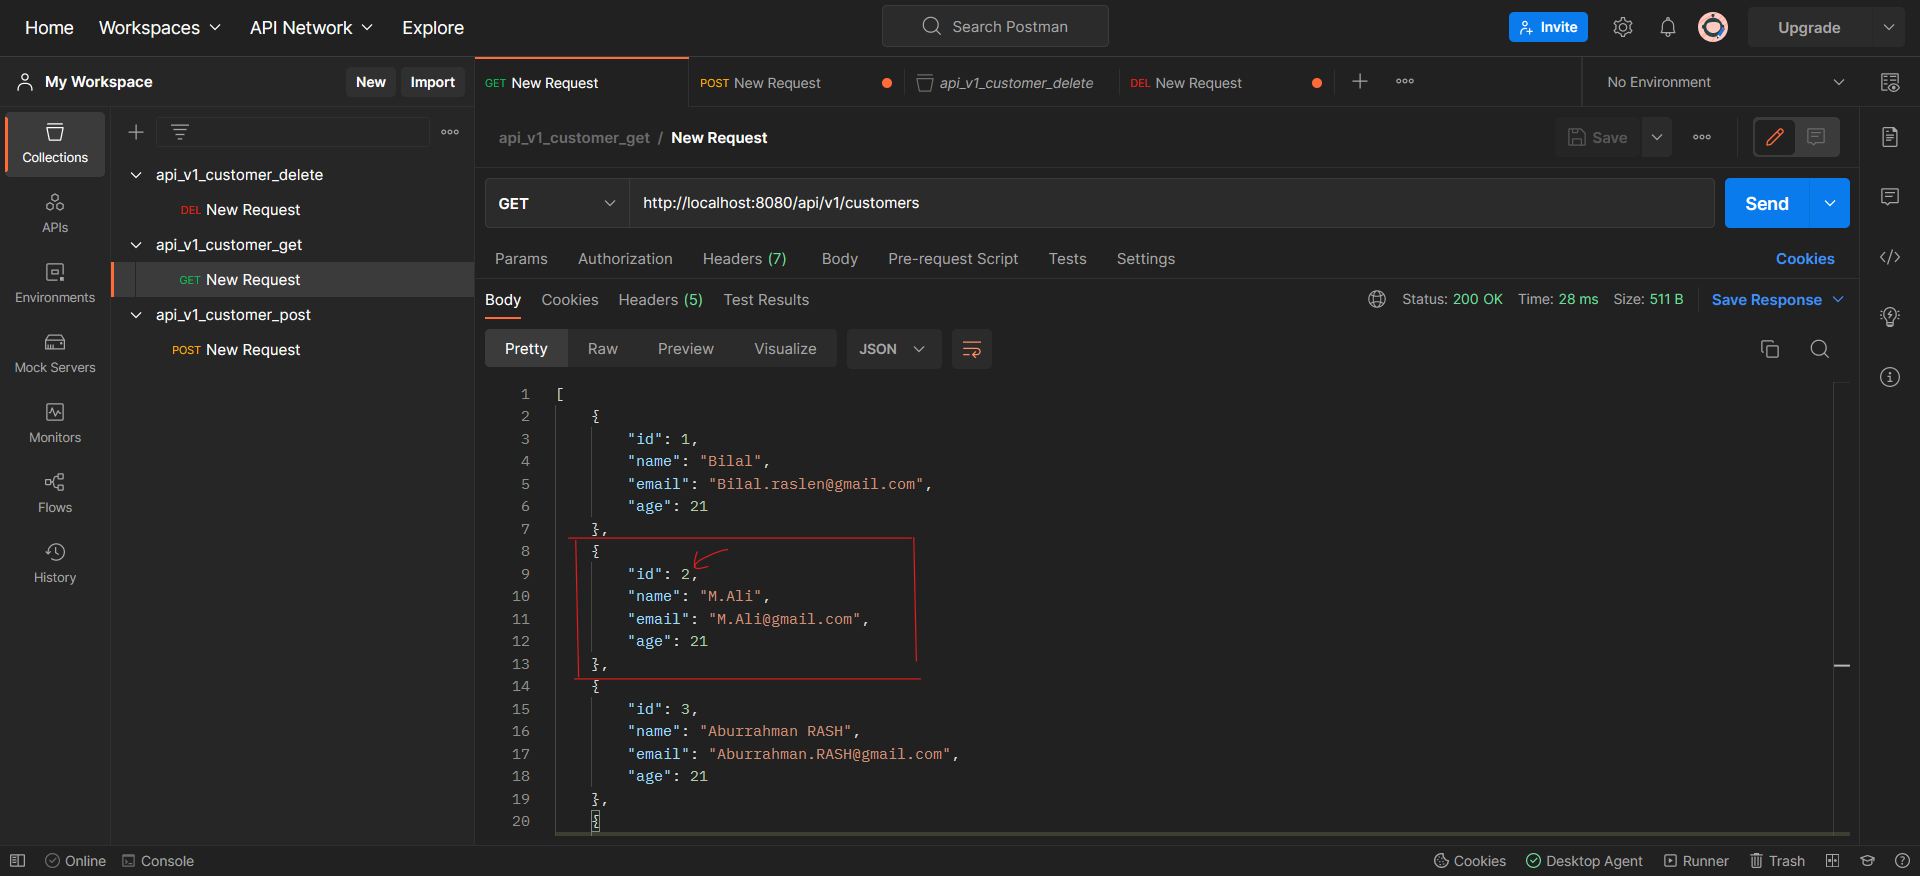
Task: Create a new collection with plus icon
Action: pos(136,132)
